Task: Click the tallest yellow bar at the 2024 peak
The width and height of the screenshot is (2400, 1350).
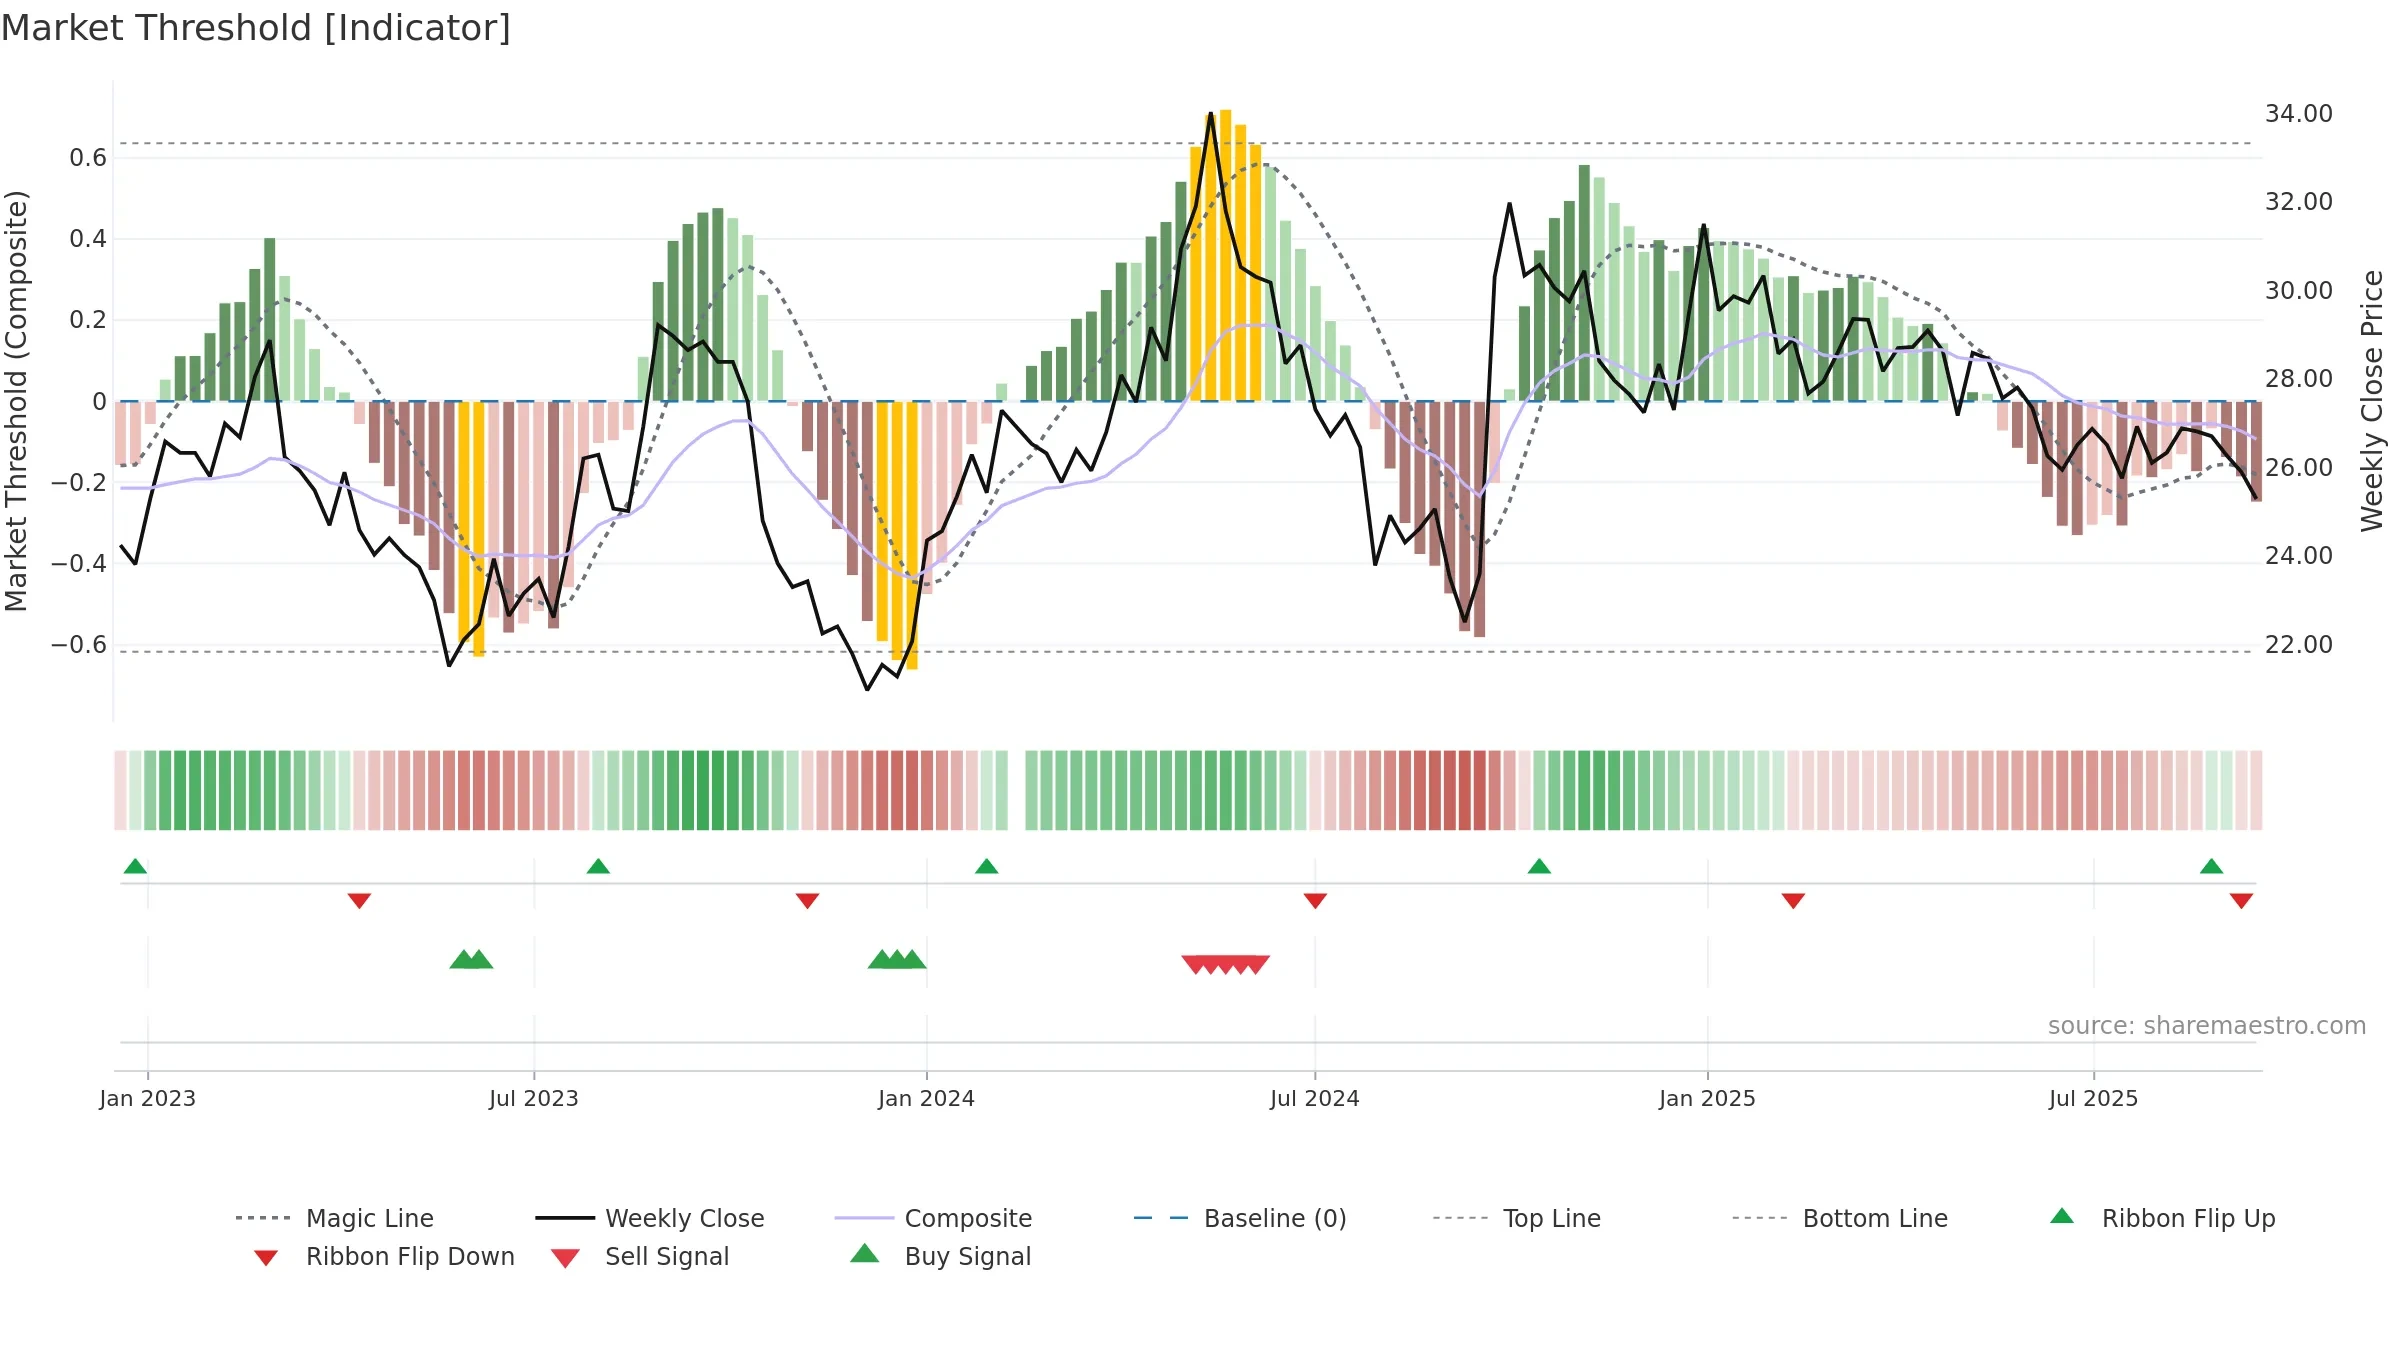Action: point(1226,255)
